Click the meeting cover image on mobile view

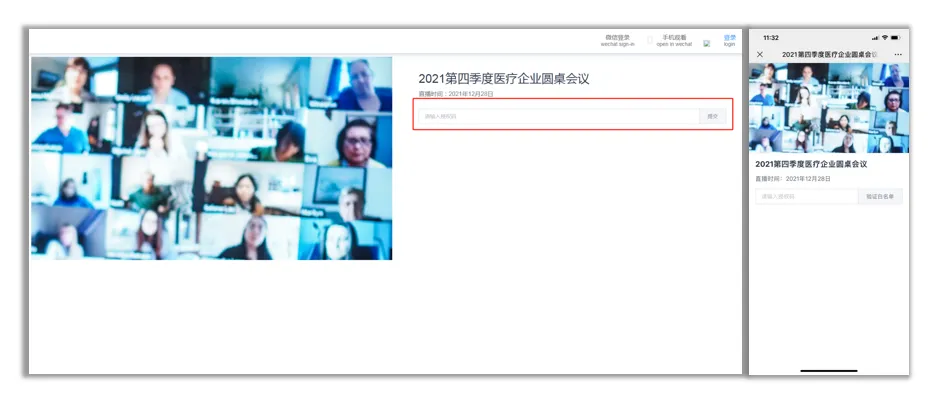(829, 108)
